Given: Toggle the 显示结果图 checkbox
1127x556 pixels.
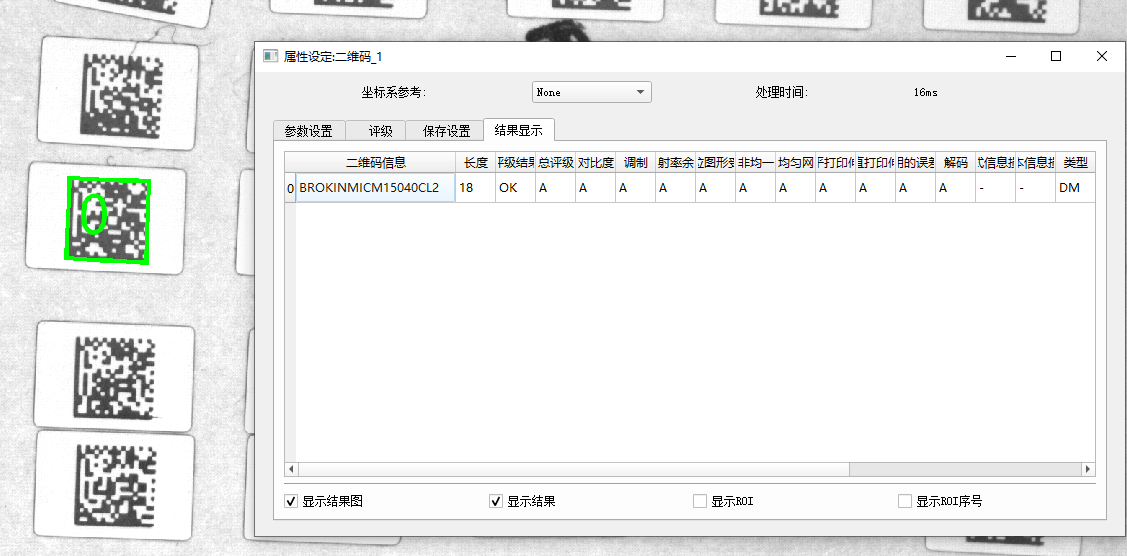Looking at the screenshot, I should 292,501.
